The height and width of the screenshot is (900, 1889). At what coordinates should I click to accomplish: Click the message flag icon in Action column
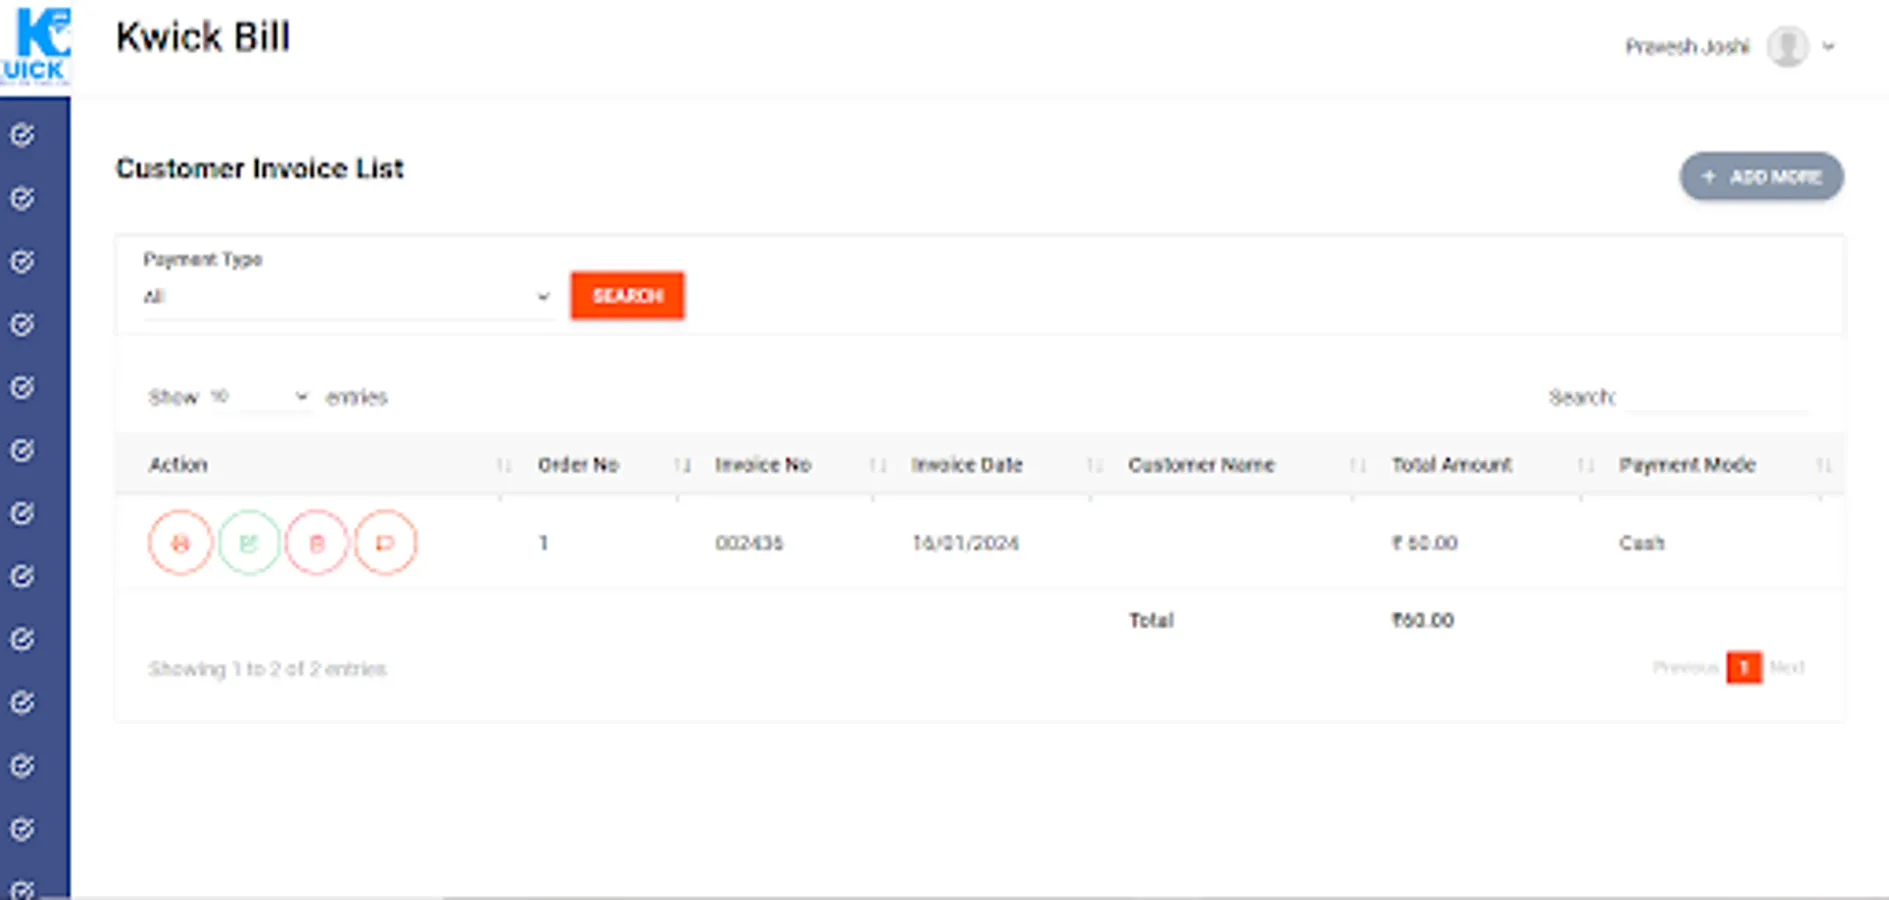tap(385, 543)
